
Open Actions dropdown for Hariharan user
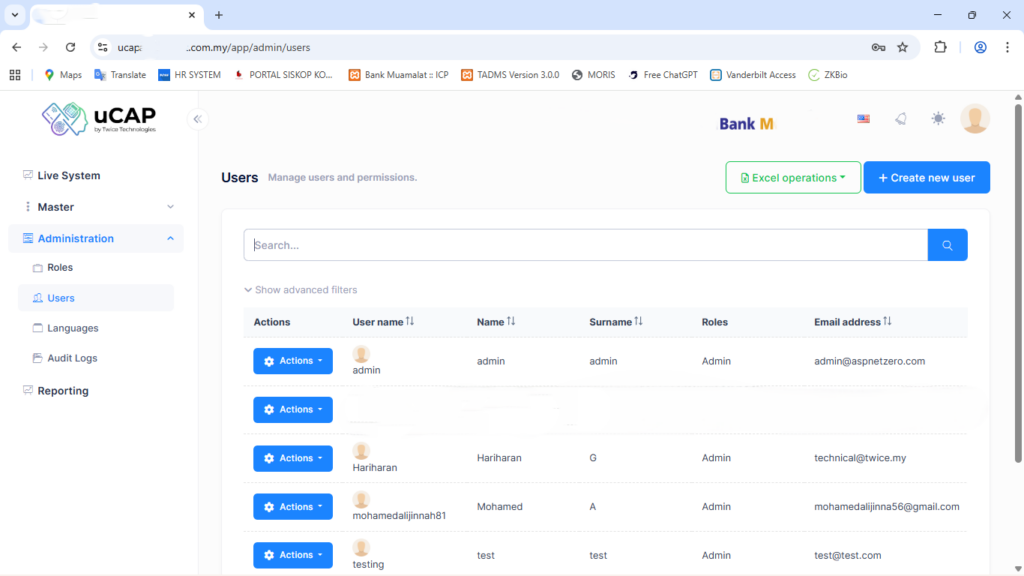[x=292, y=458]
